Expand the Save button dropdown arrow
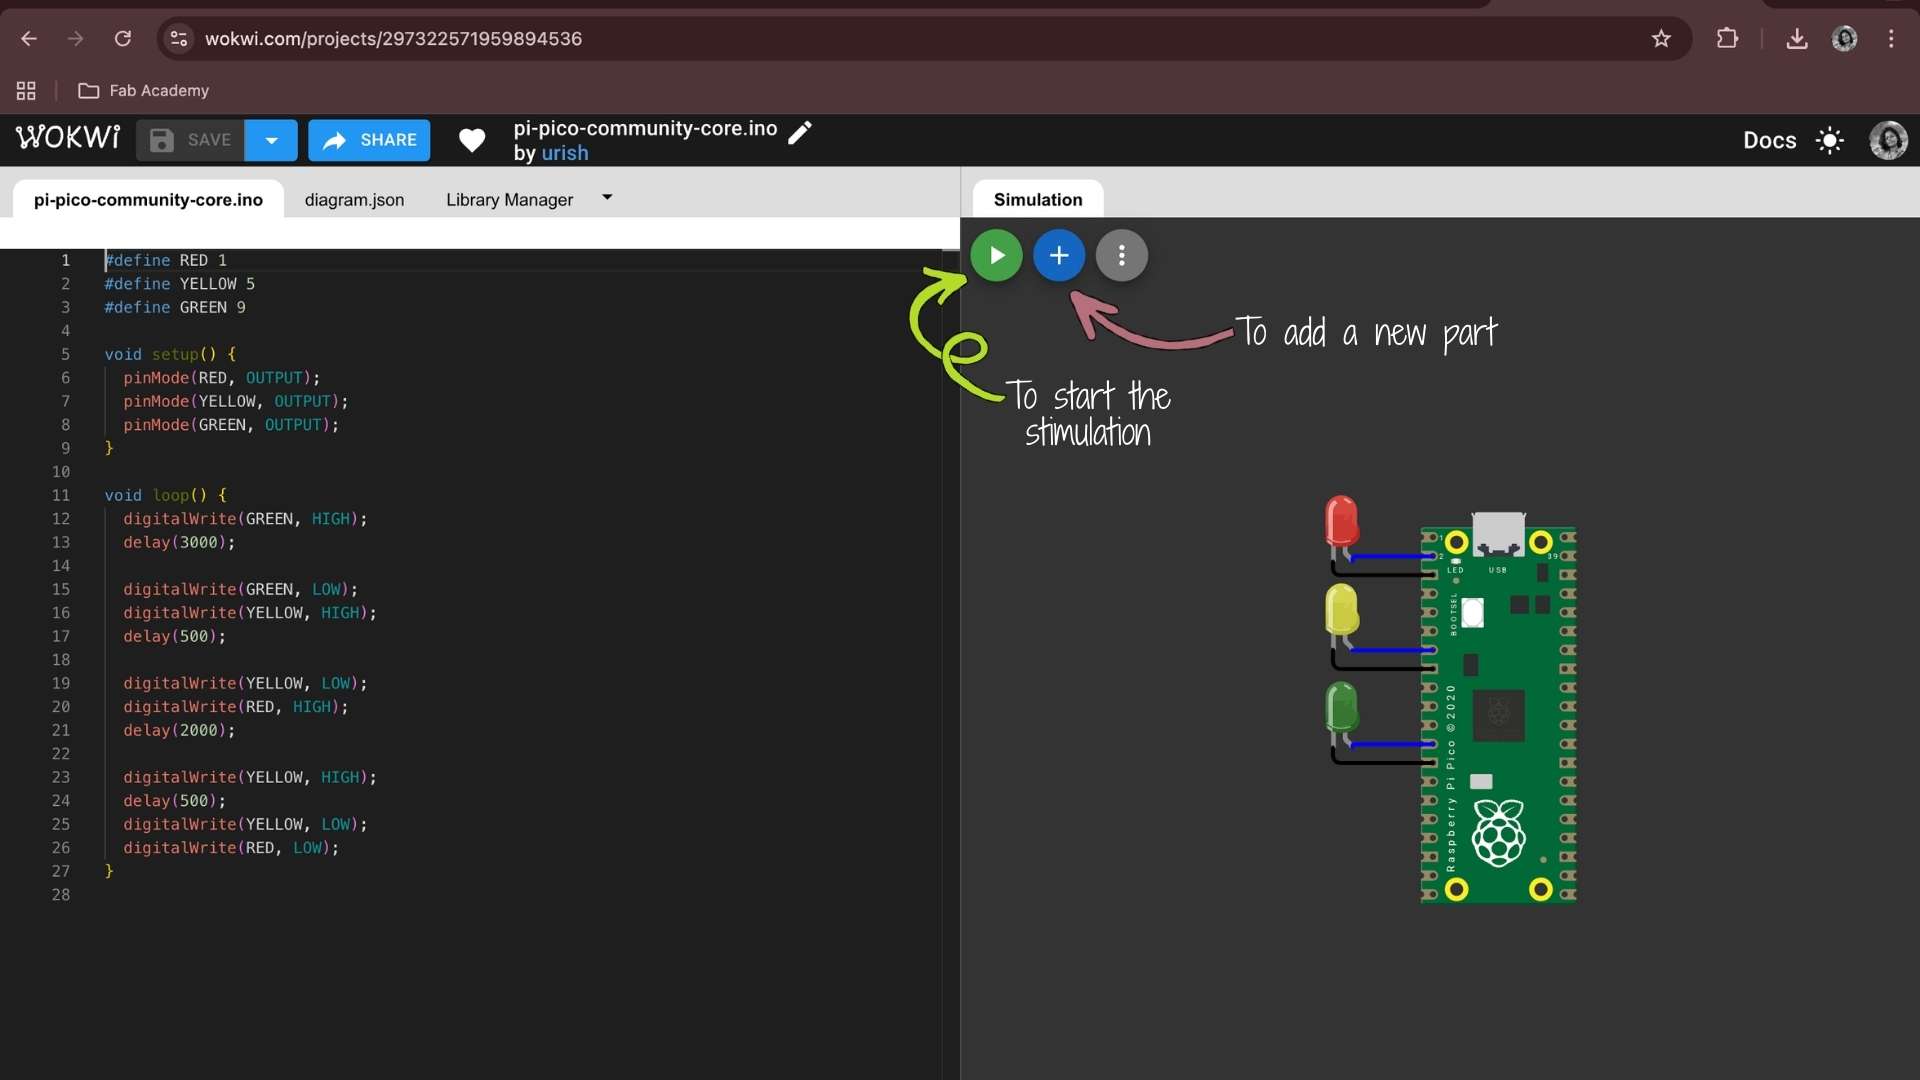The width and height of the screenshot is (1920, 1080). (271, 140)
